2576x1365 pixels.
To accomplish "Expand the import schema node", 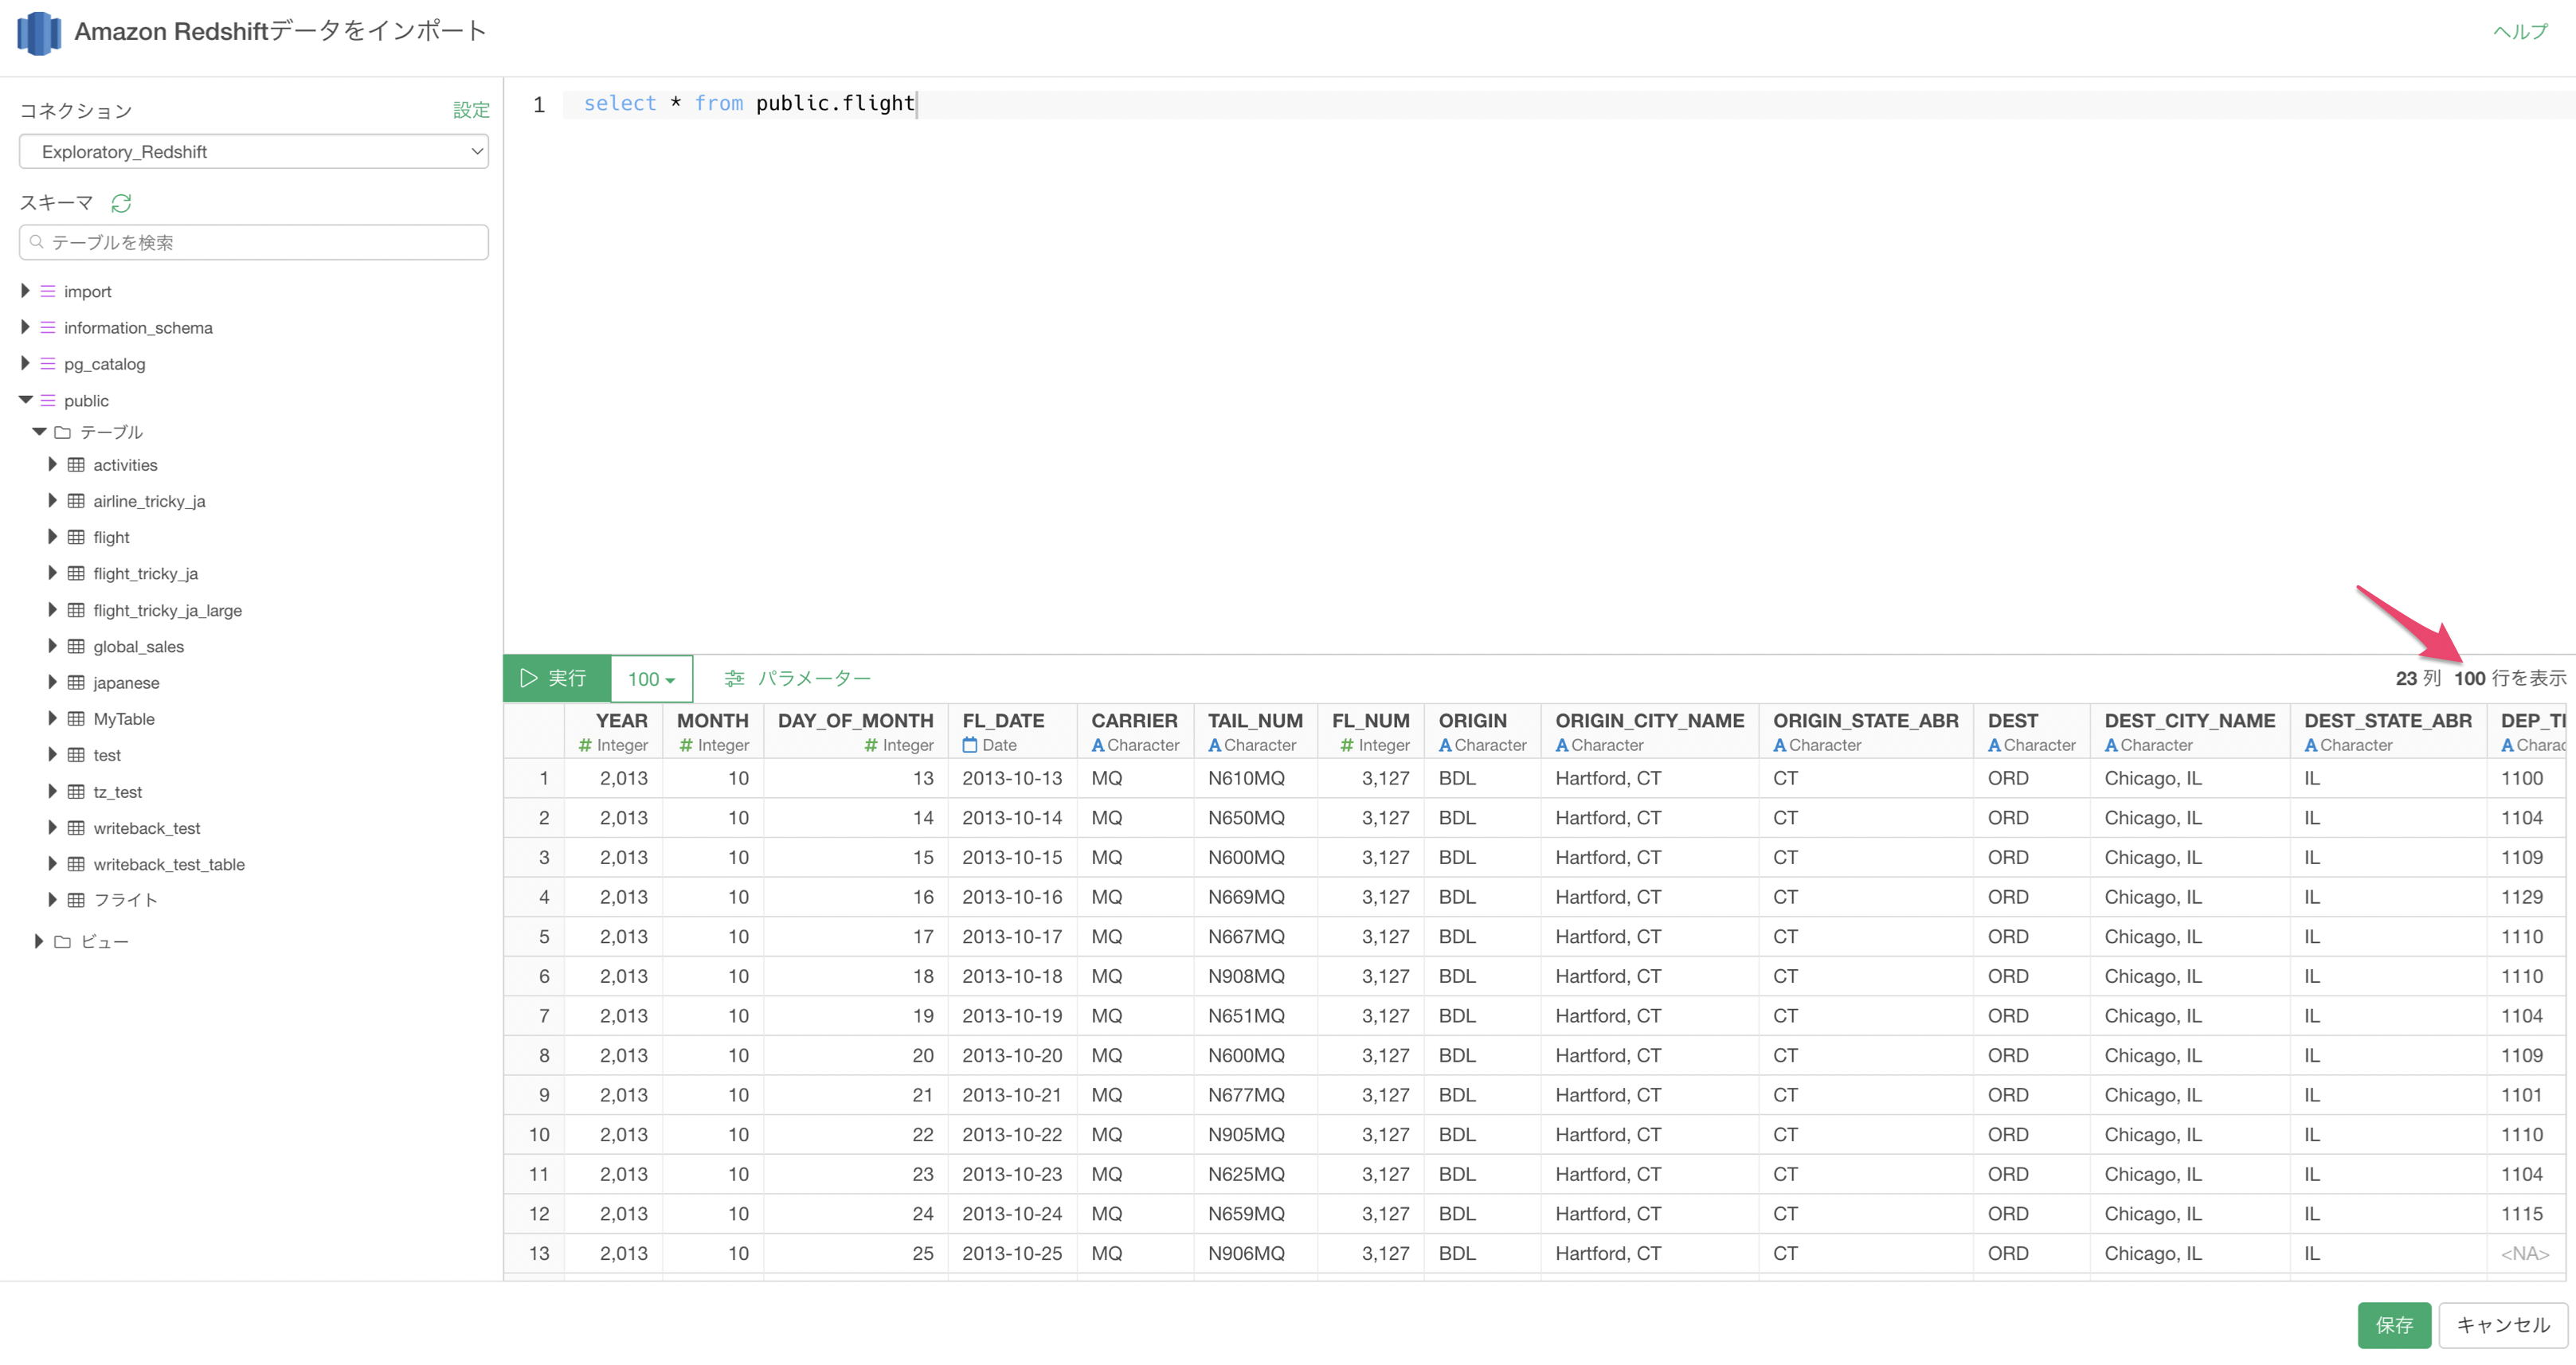I will click(25, 291).
